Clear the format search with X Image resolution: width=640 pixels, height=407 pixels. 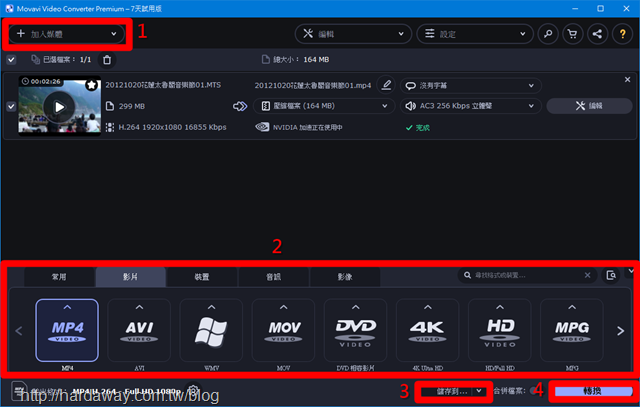[x=587, y=276]
